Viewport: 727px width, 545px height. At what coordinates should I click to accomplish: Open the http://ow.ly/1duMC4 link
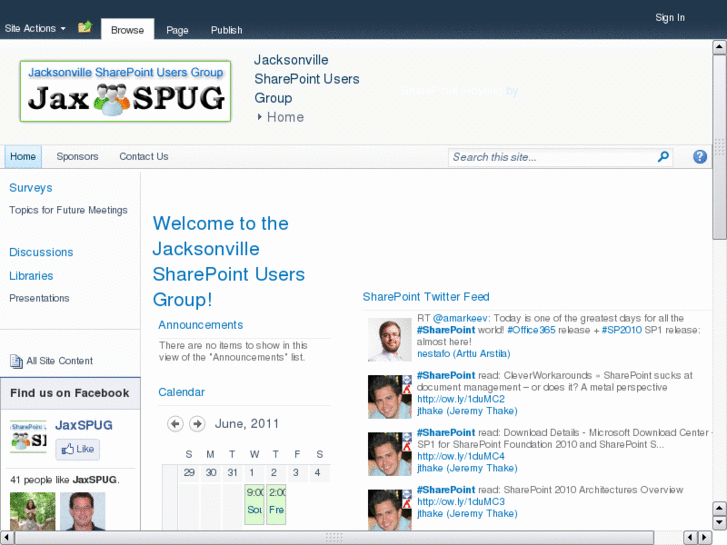[461, 456]
